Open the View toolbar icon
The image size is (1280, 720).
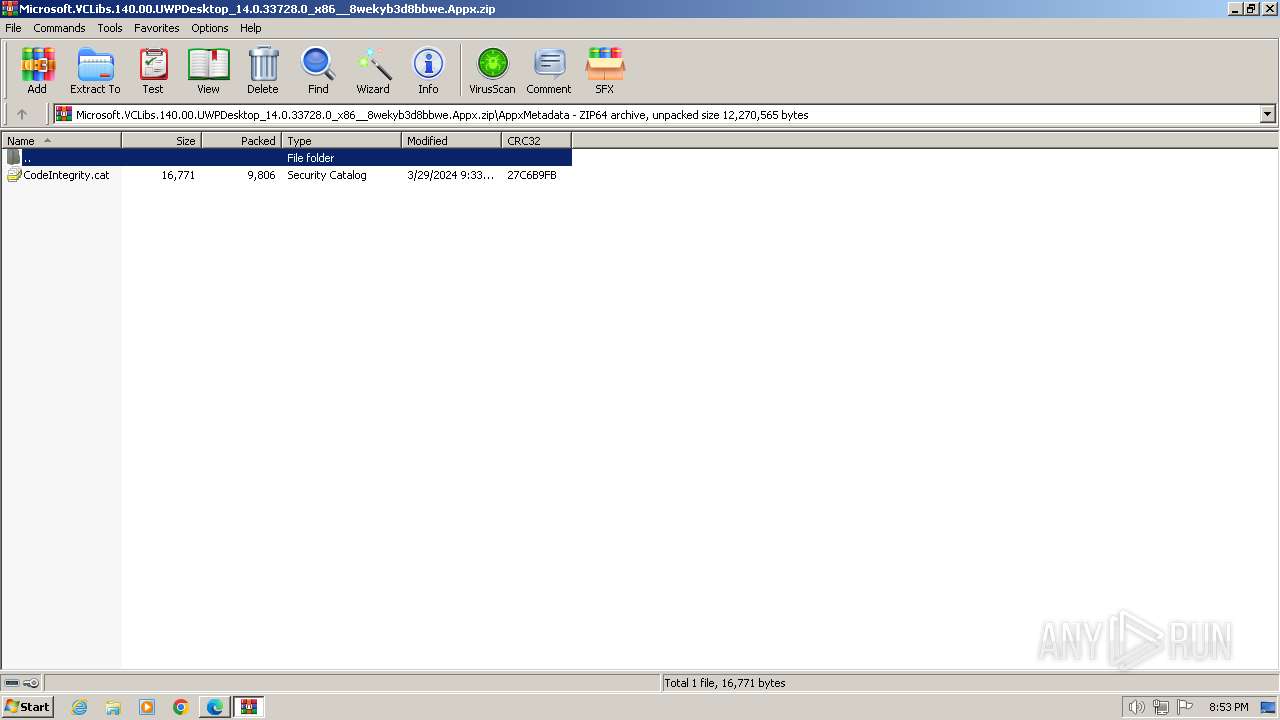(208, 70)
